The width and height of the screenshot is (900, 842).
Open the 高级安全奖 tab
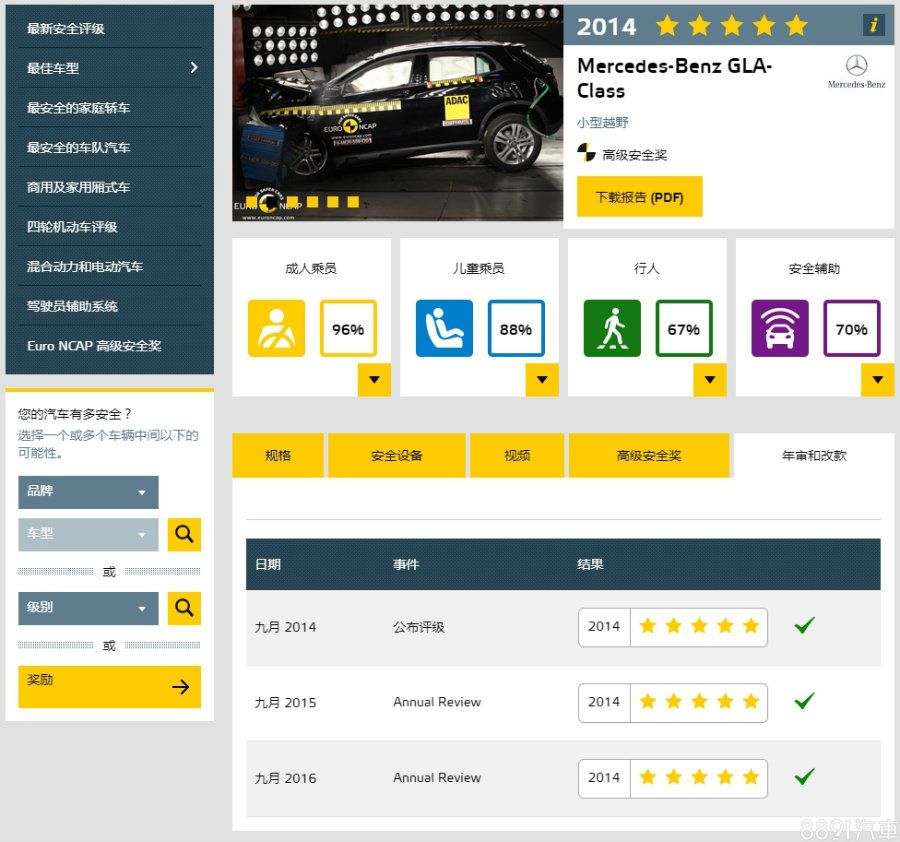click(649, 455)
